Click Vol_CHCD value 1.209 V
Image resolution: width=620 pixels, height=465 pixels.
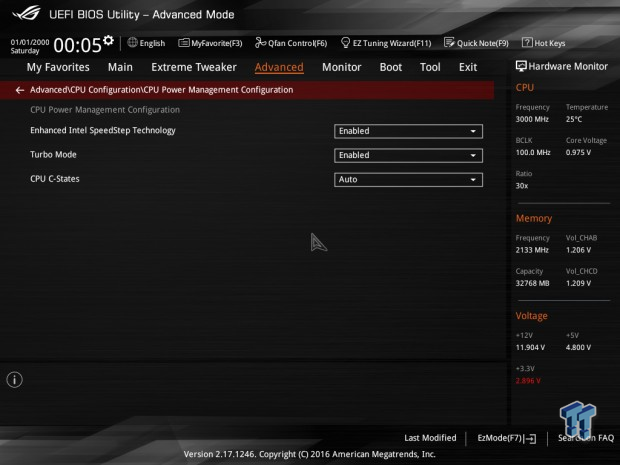coord(578,283)
